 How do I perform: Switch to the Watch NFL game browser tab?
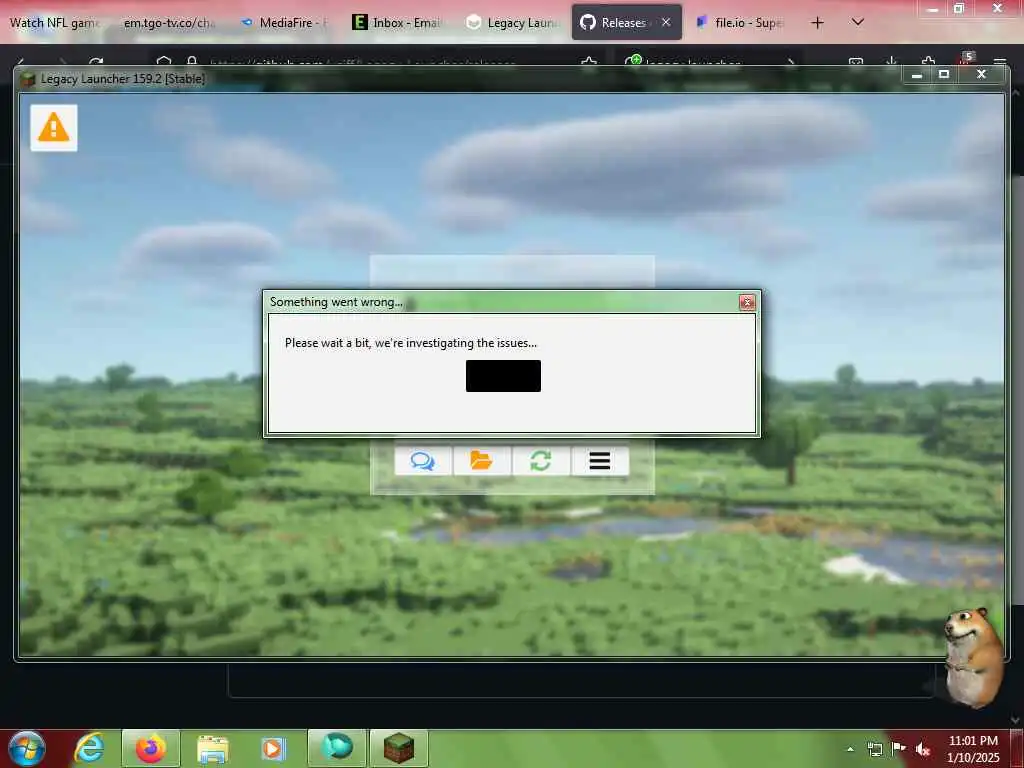[55, 23]
